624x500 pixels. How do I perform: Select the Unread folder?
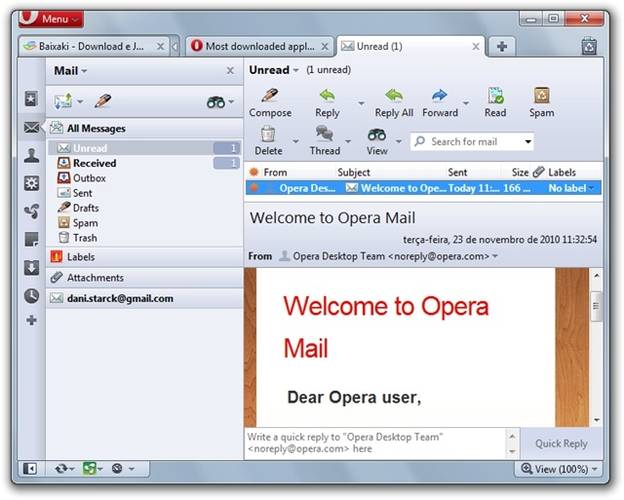click(145, 148)
